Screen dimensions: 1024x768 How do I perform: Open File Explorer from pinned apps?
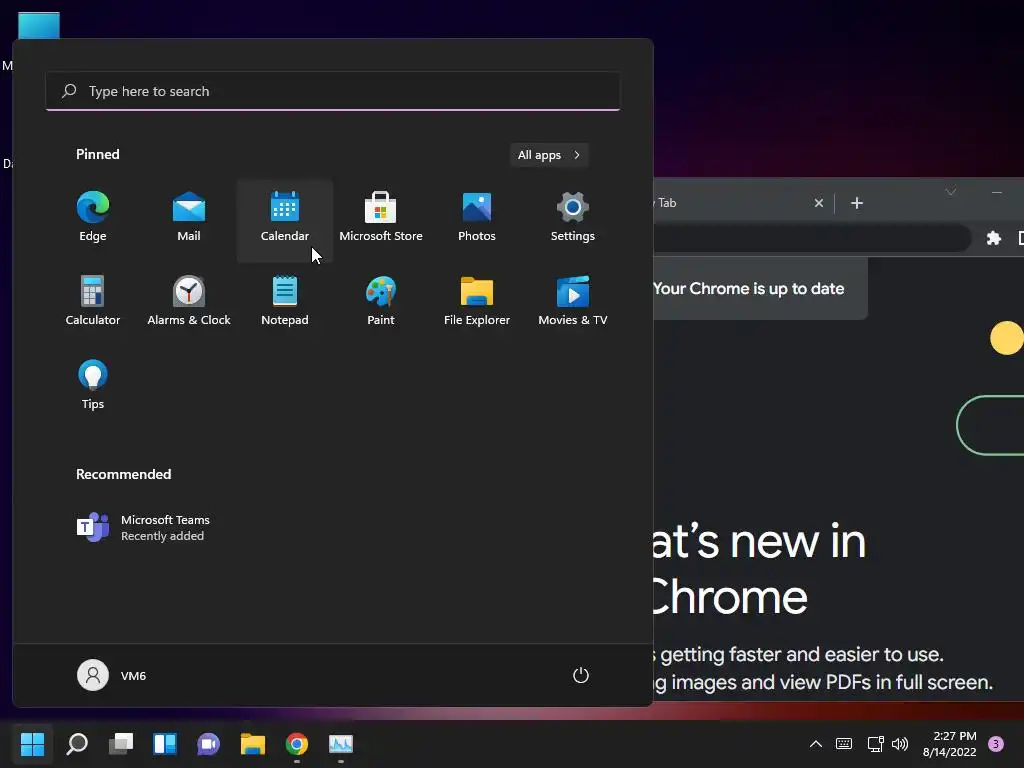click(477, 302)
